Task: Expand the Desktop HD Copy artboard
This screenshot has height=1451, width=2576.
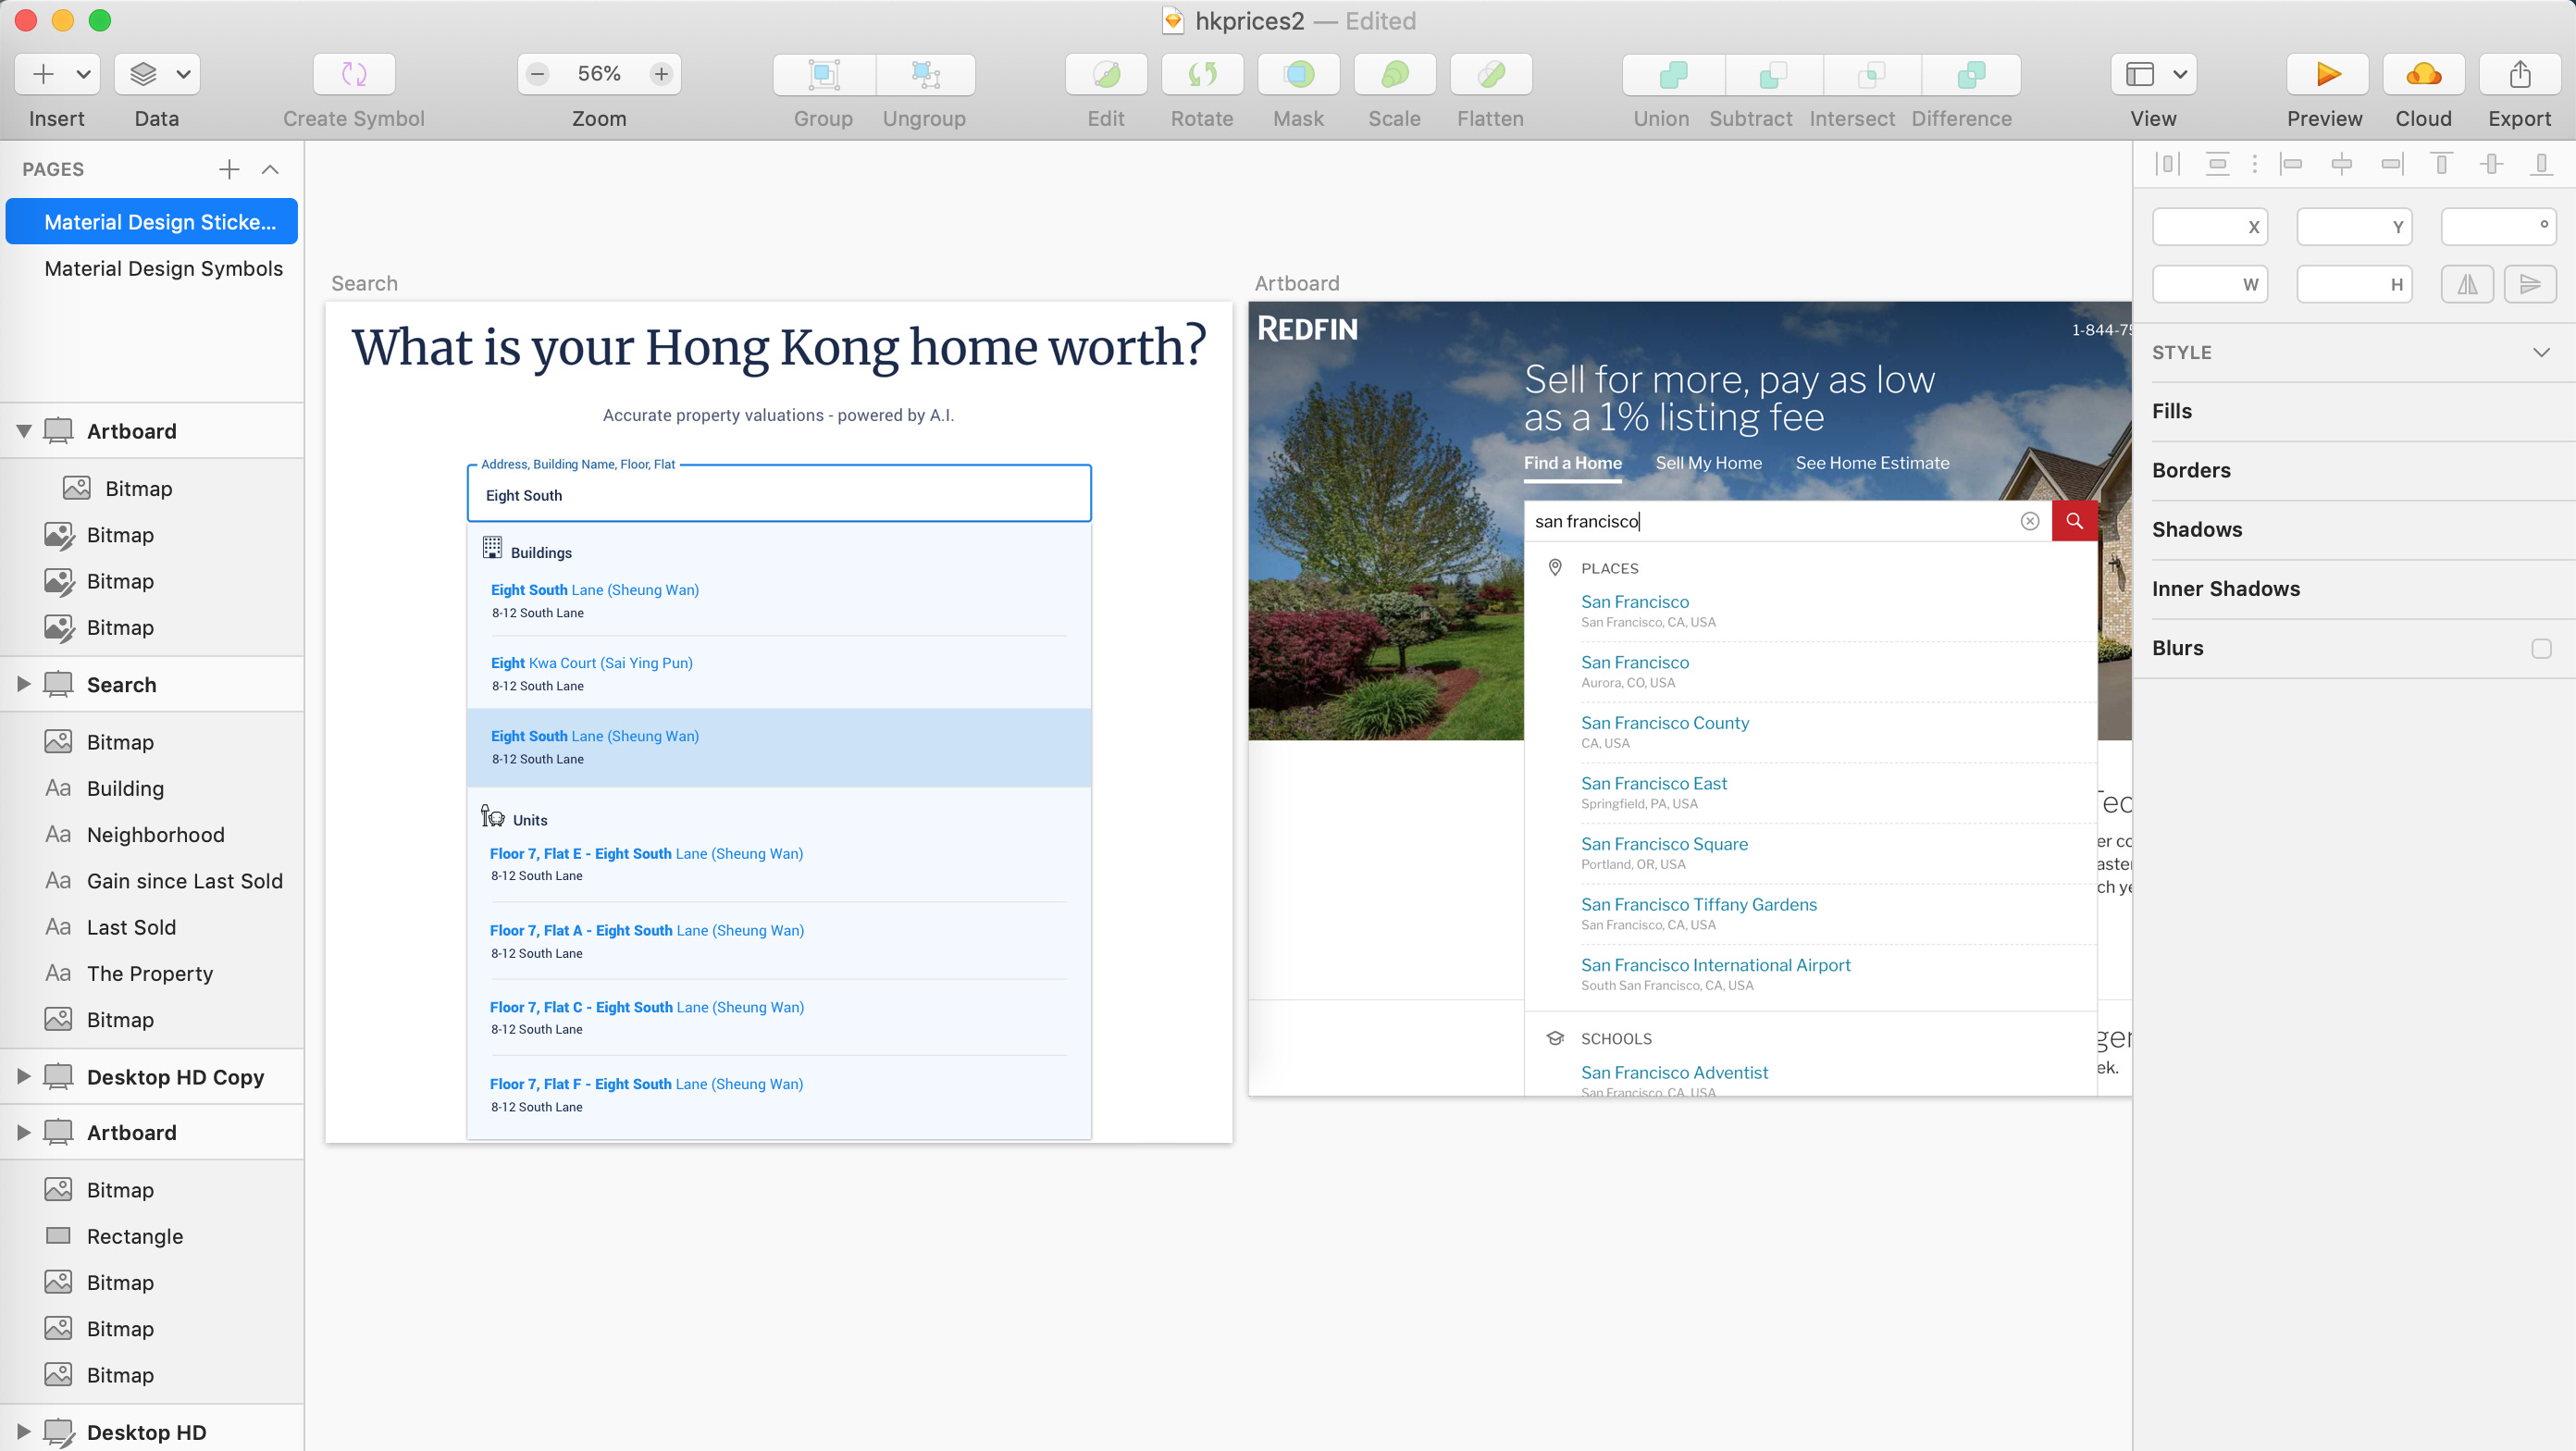Action: (x=24, y=1077)
